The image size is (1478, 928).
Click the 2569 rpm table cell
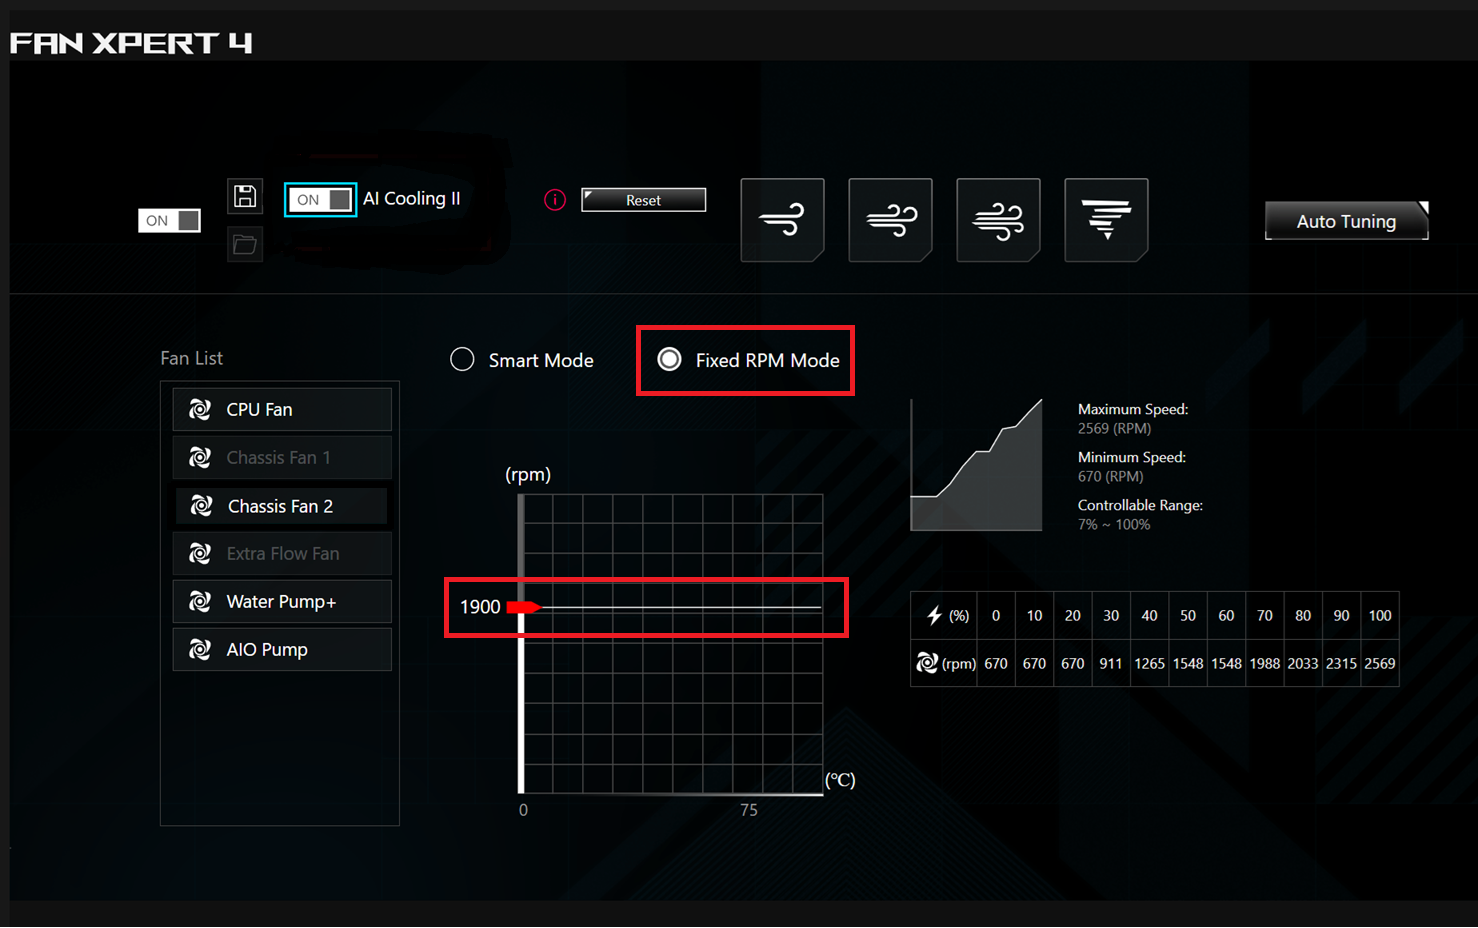1380,663
